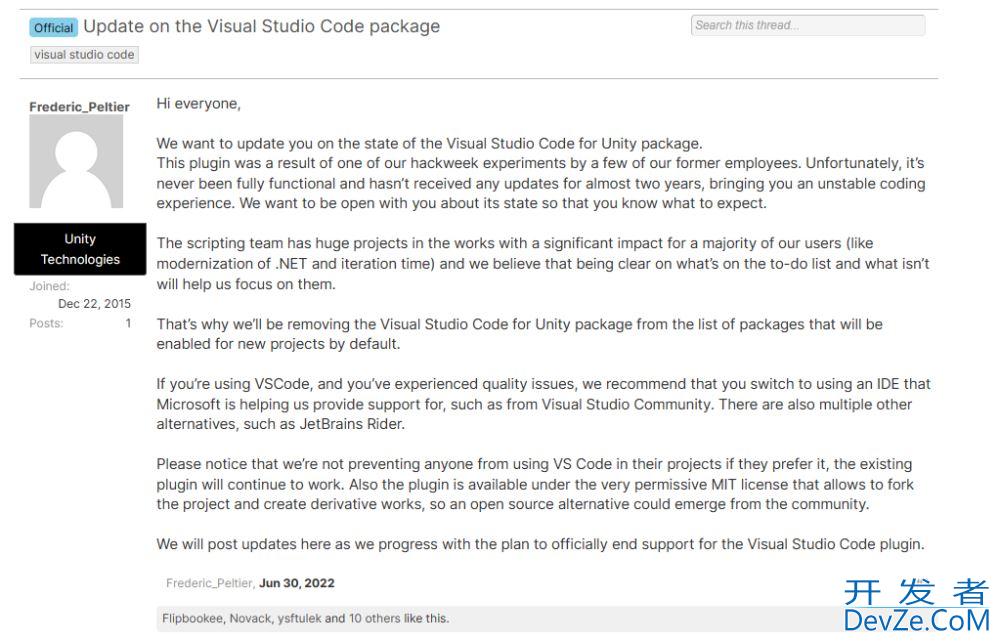Screen dimensions: 1000x642
Task: Focus the 'Search this thread' field
Action: point(808,26)
